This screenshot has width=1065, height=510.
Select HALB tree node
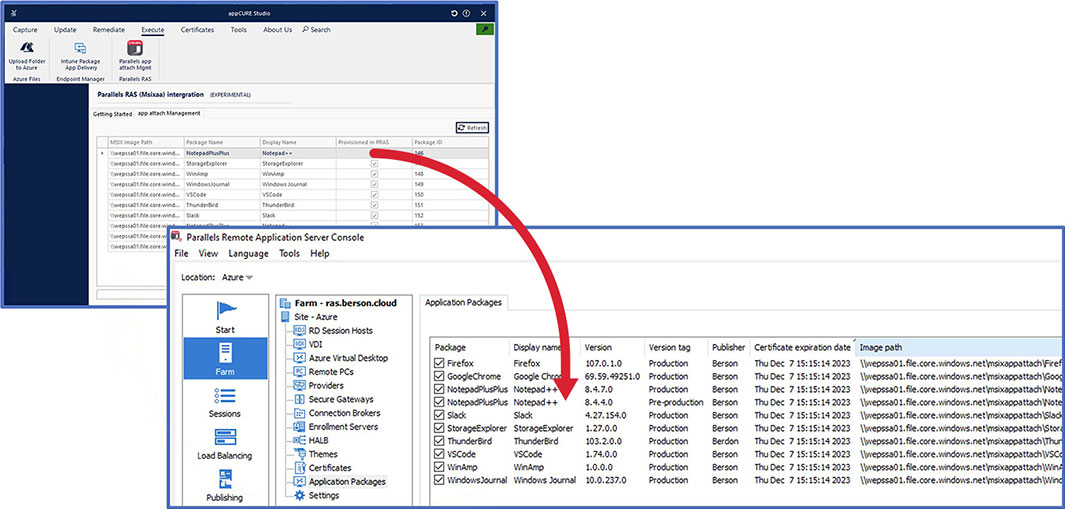tap(310, 440)
